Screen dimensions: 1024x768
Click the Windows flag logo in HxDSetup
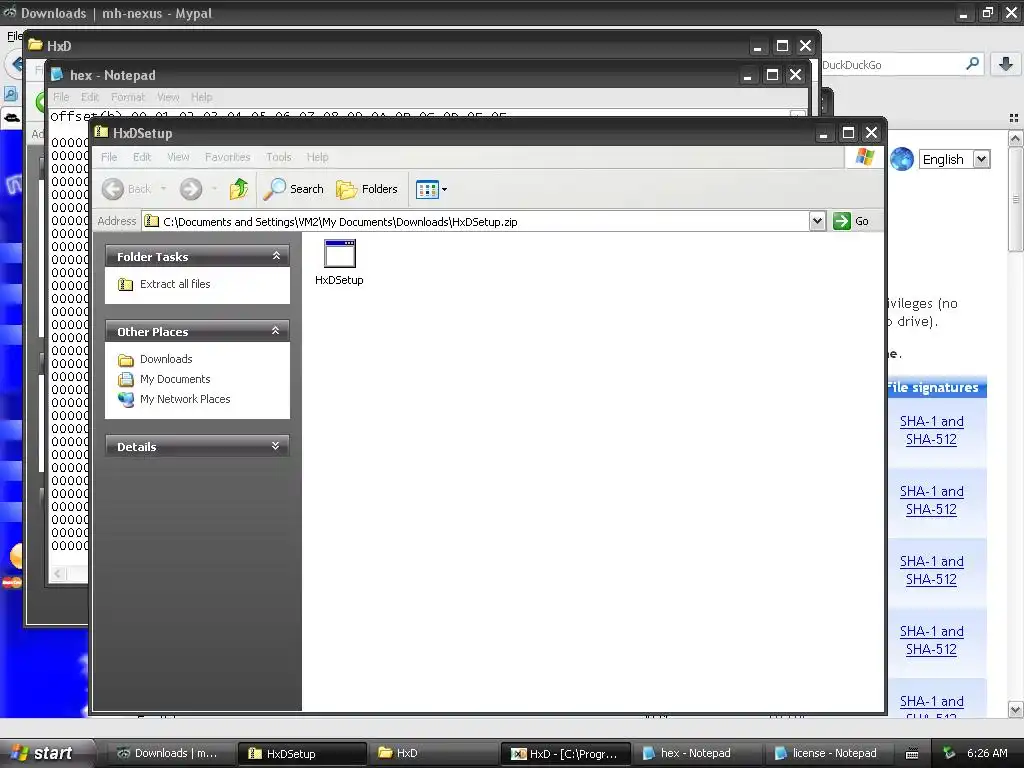point(865,157)
